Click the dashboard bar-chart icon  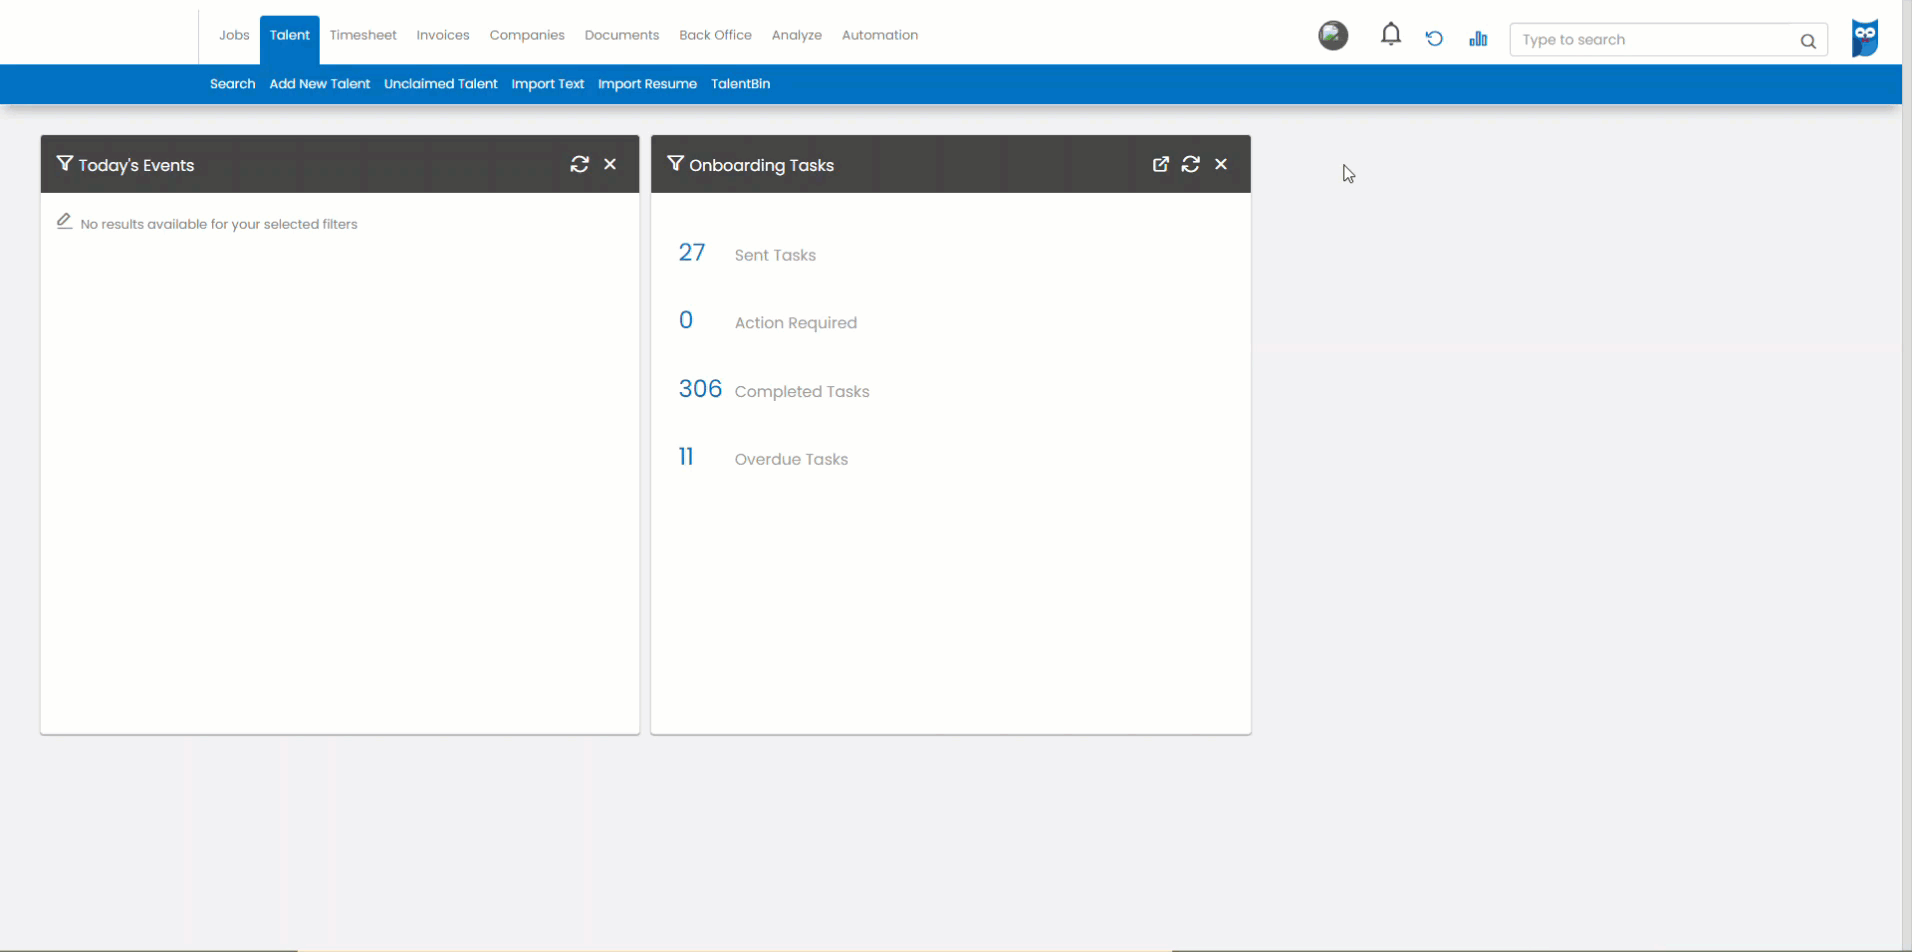click(x=1479, y=38)
